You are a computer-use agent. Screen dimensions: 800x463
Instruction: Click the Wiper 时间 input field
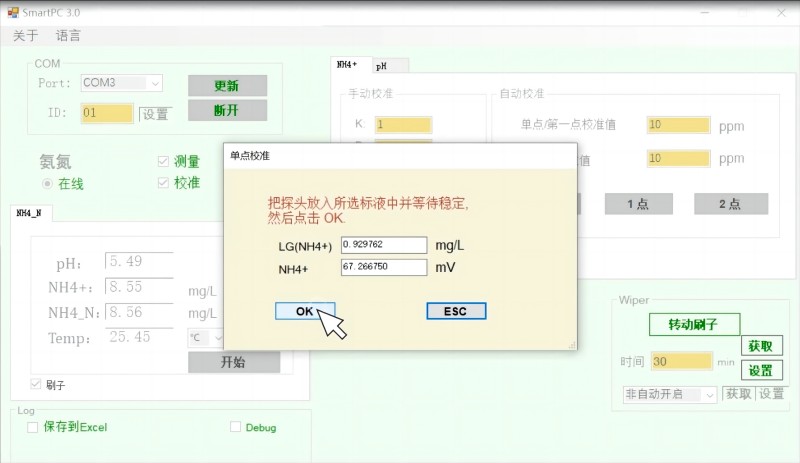[x=682, y=361]
